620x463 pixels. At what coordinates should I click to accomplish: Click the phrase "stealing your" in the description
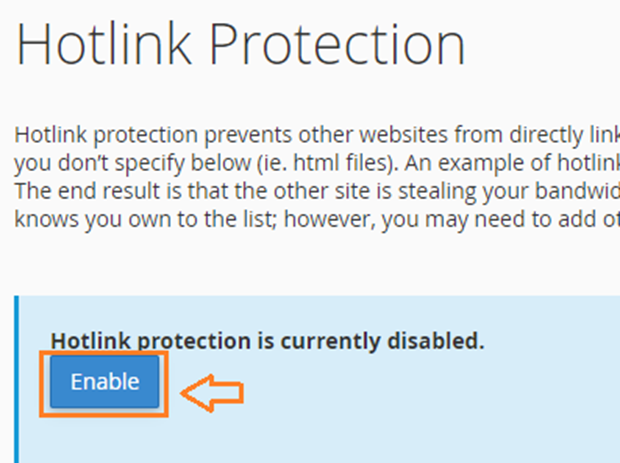click(463, 191)
